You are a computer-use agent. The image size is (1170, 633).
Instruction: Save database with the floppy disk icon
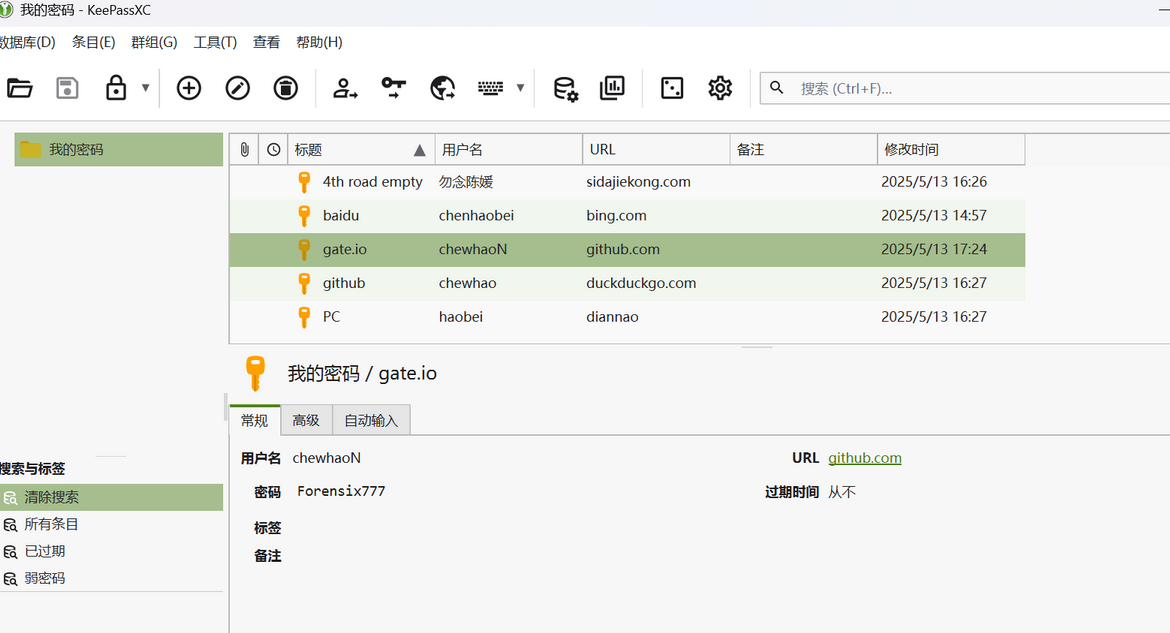pyautogui.click(x=67, y=88)
